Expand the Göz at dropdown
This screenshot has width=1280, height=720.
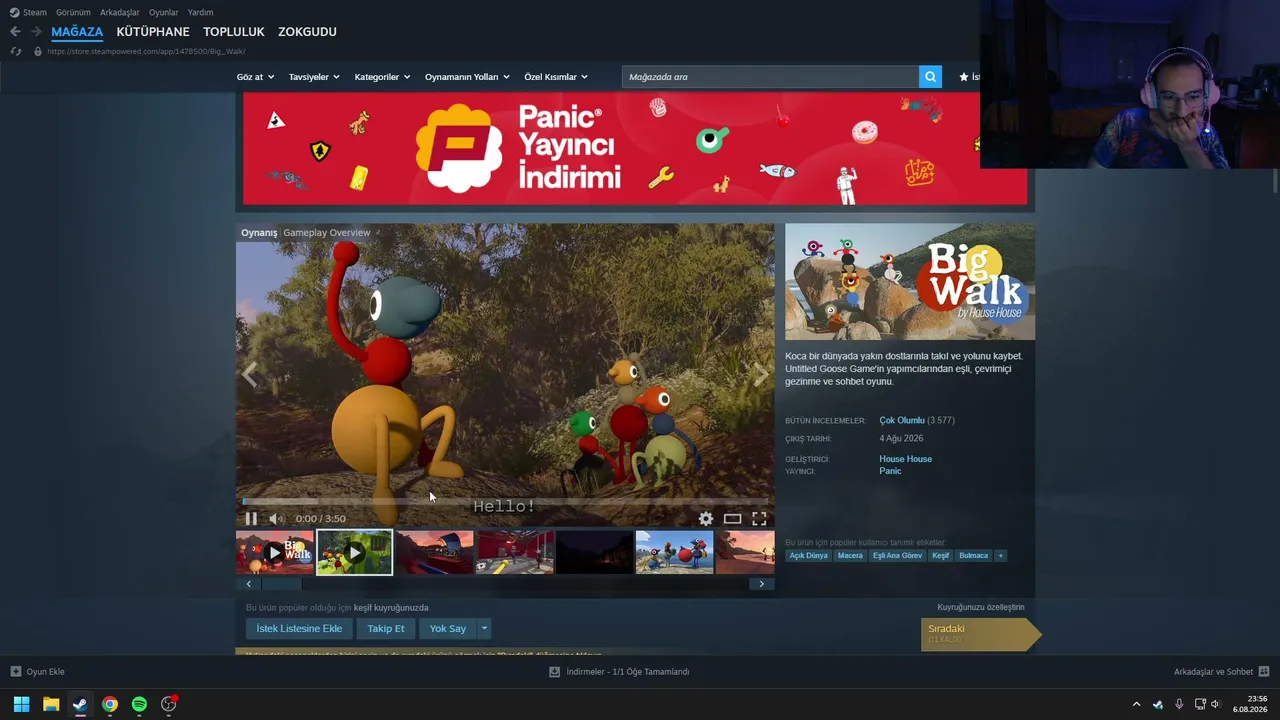[x=255, y=77]
